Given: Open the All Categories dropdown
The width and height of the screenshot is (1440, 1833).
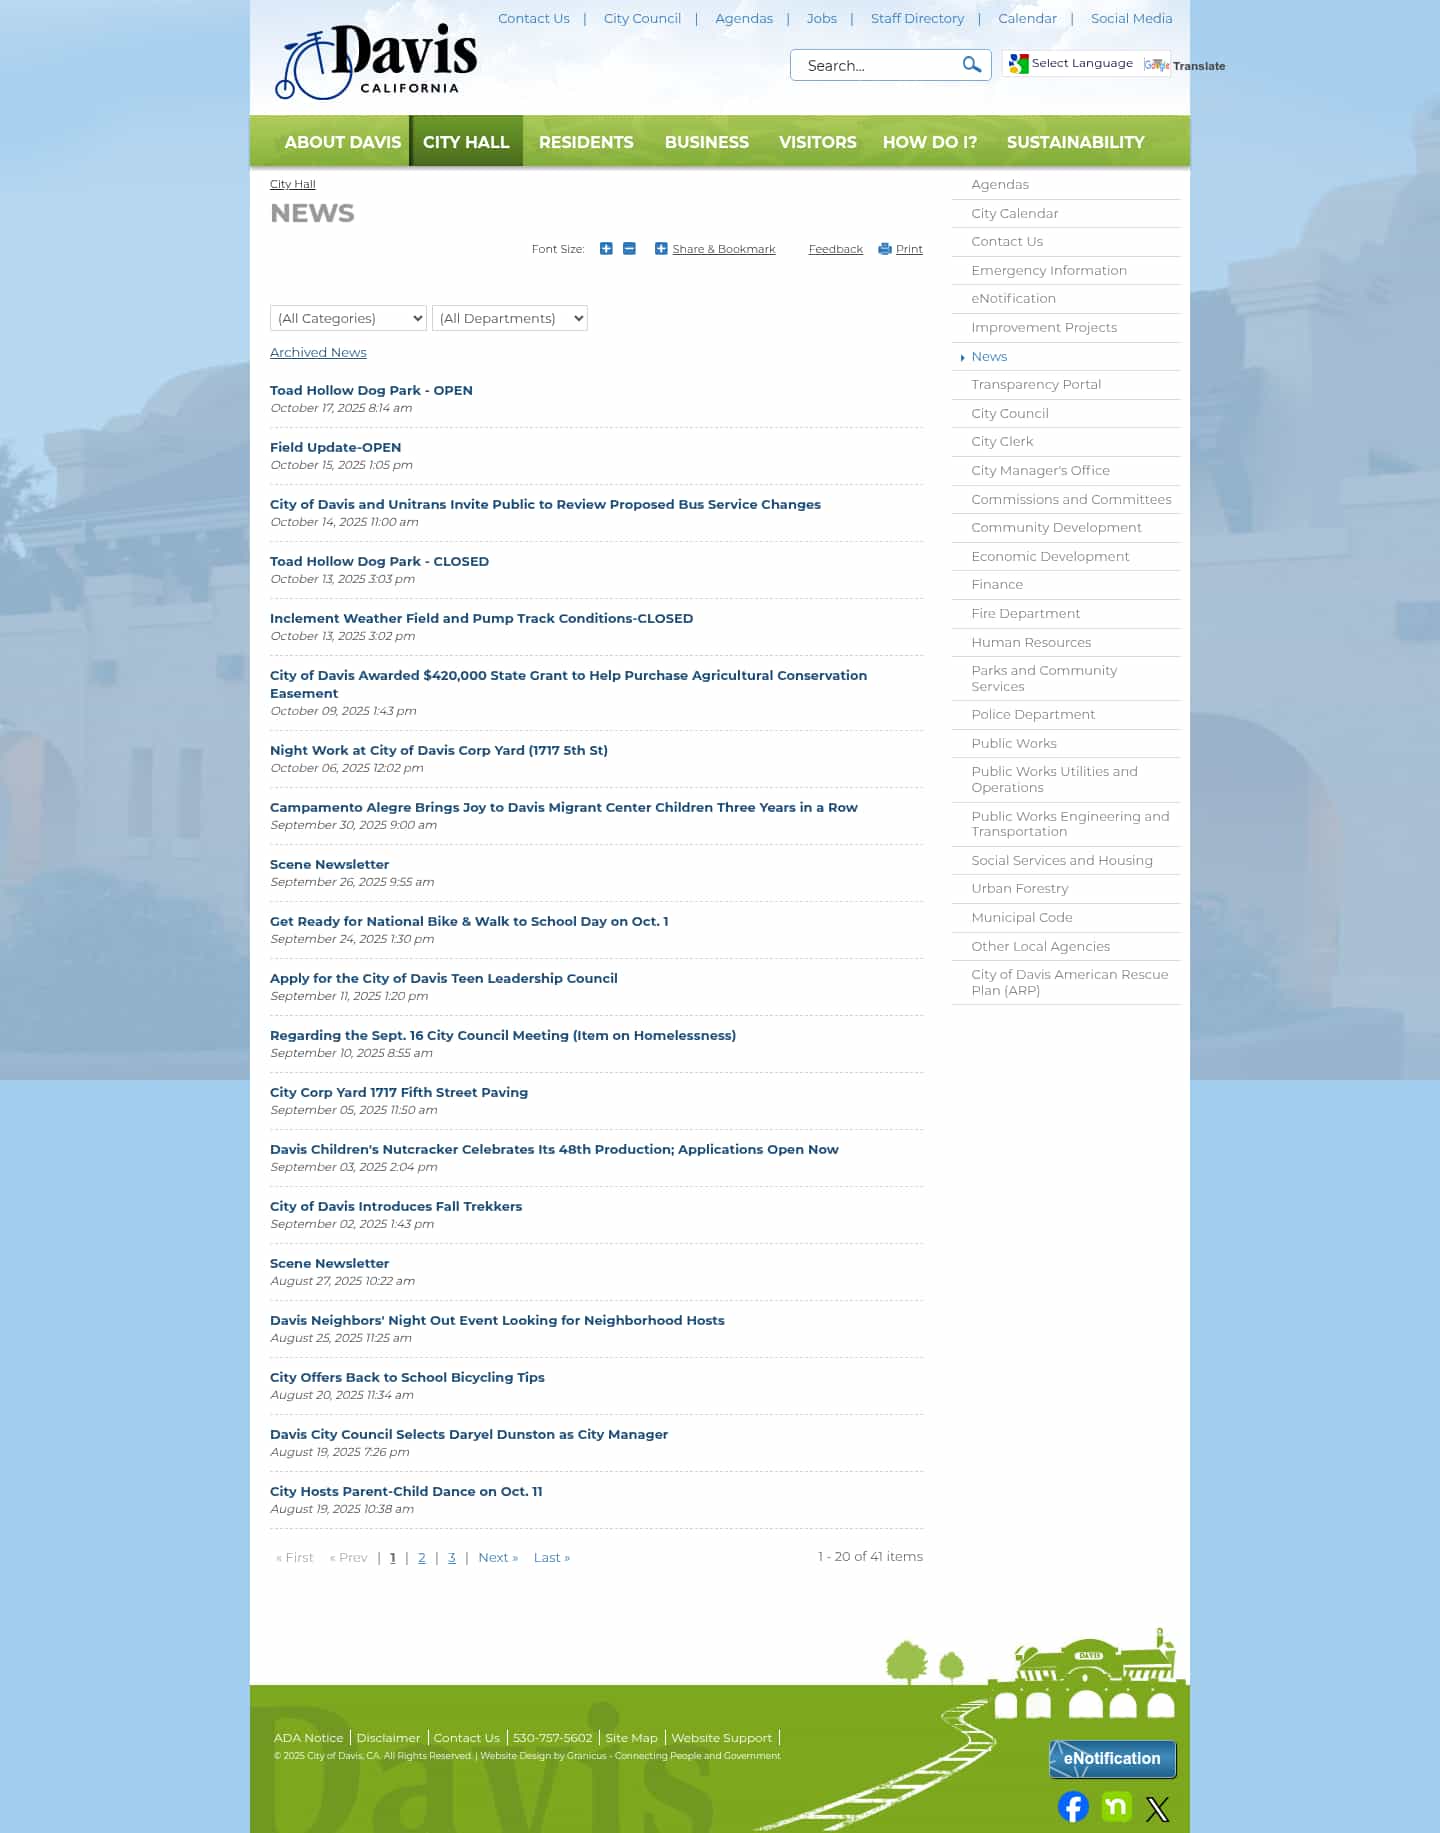Looking at the screenshot, I should pos(348,318).
